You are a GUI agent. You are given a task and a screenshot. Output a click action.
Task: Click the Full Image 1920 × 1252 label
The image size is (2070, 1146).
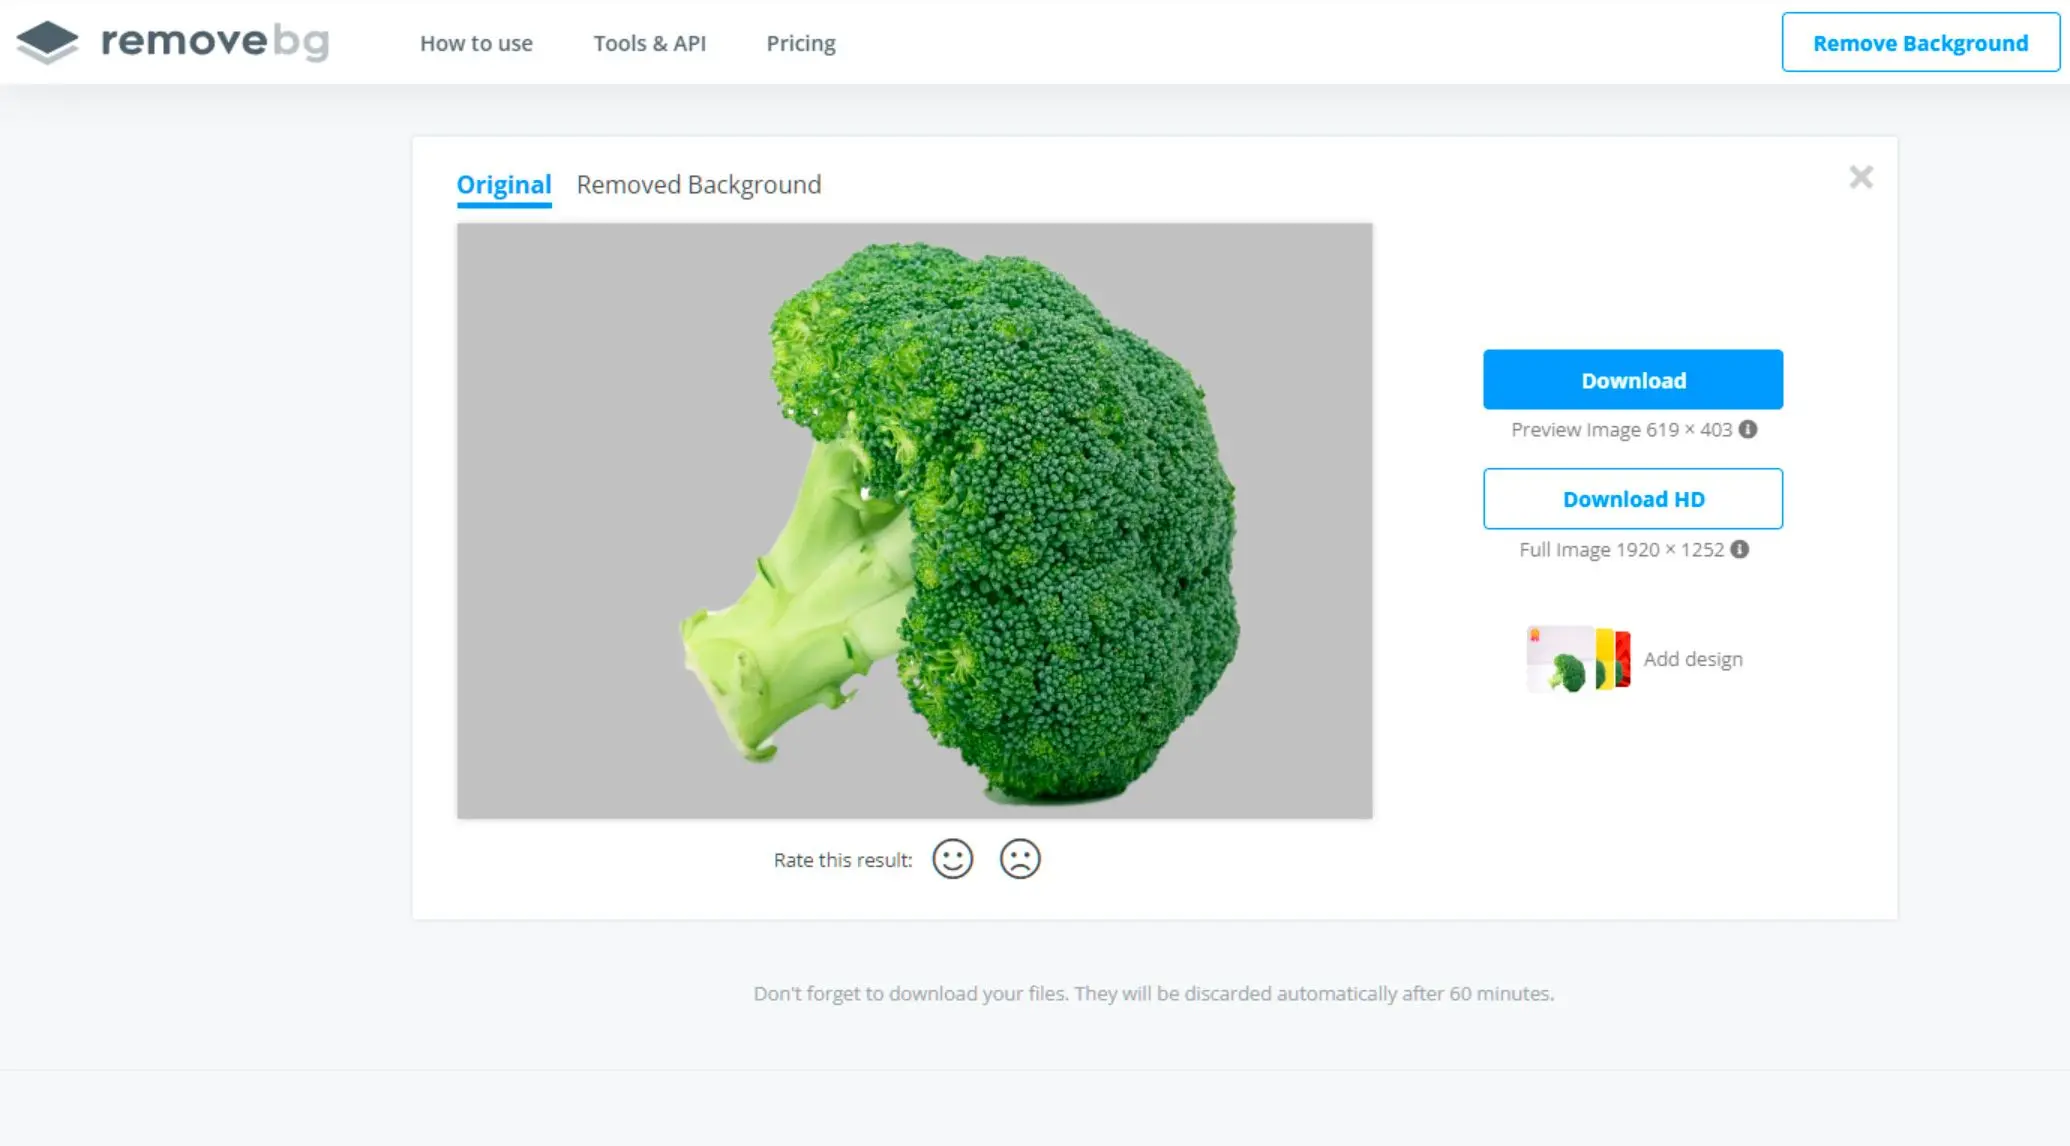1621,550
